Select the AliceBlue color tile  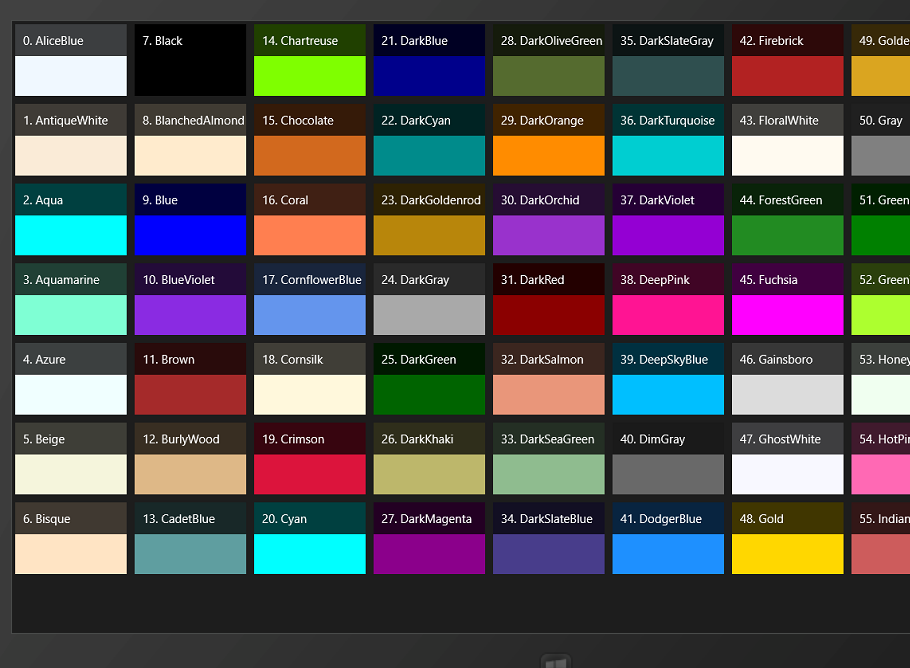tap(71, 60)
